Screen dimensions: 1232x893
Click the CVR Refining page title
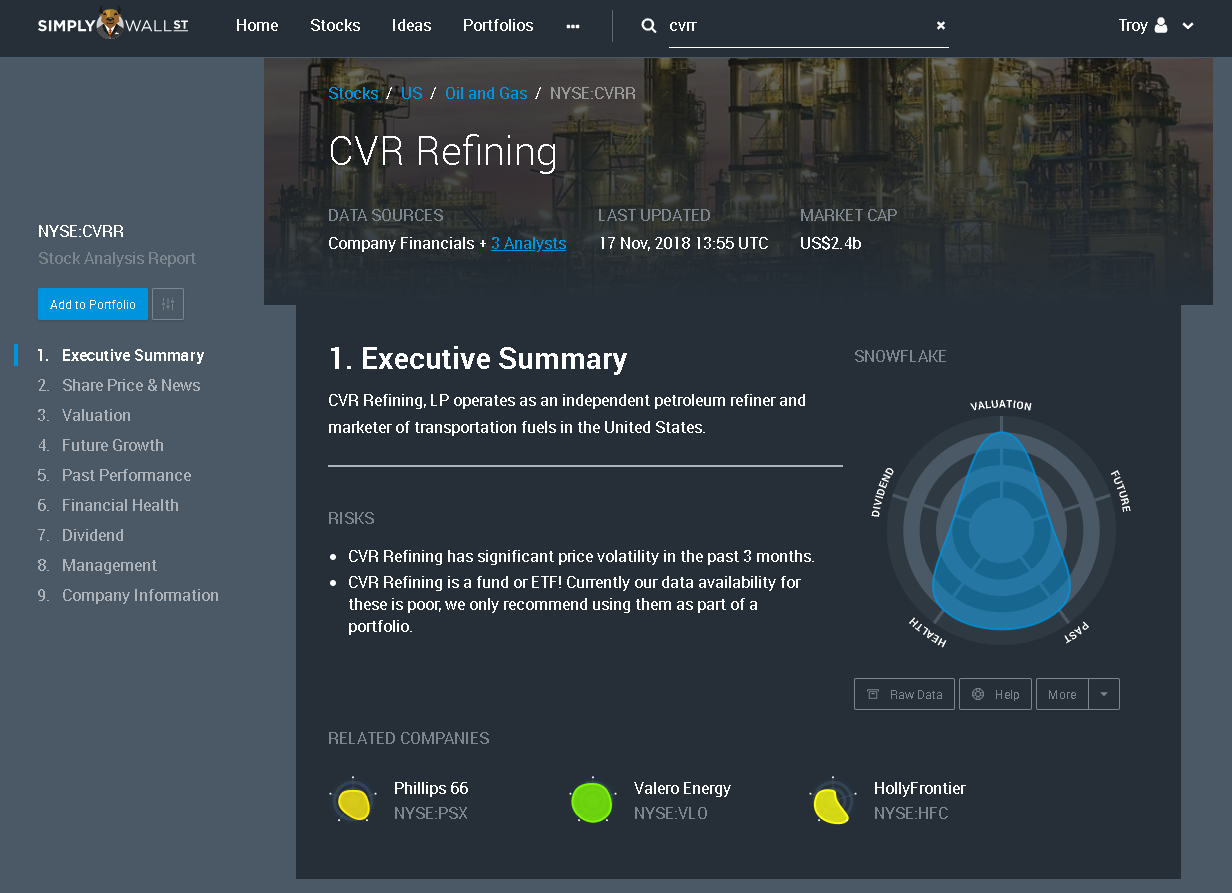(x=443, y=151)
